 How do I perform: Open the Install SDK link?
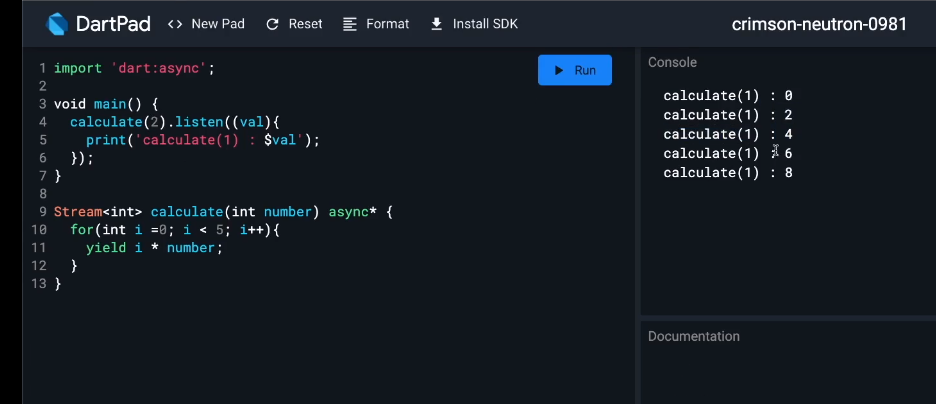point(474,24)
